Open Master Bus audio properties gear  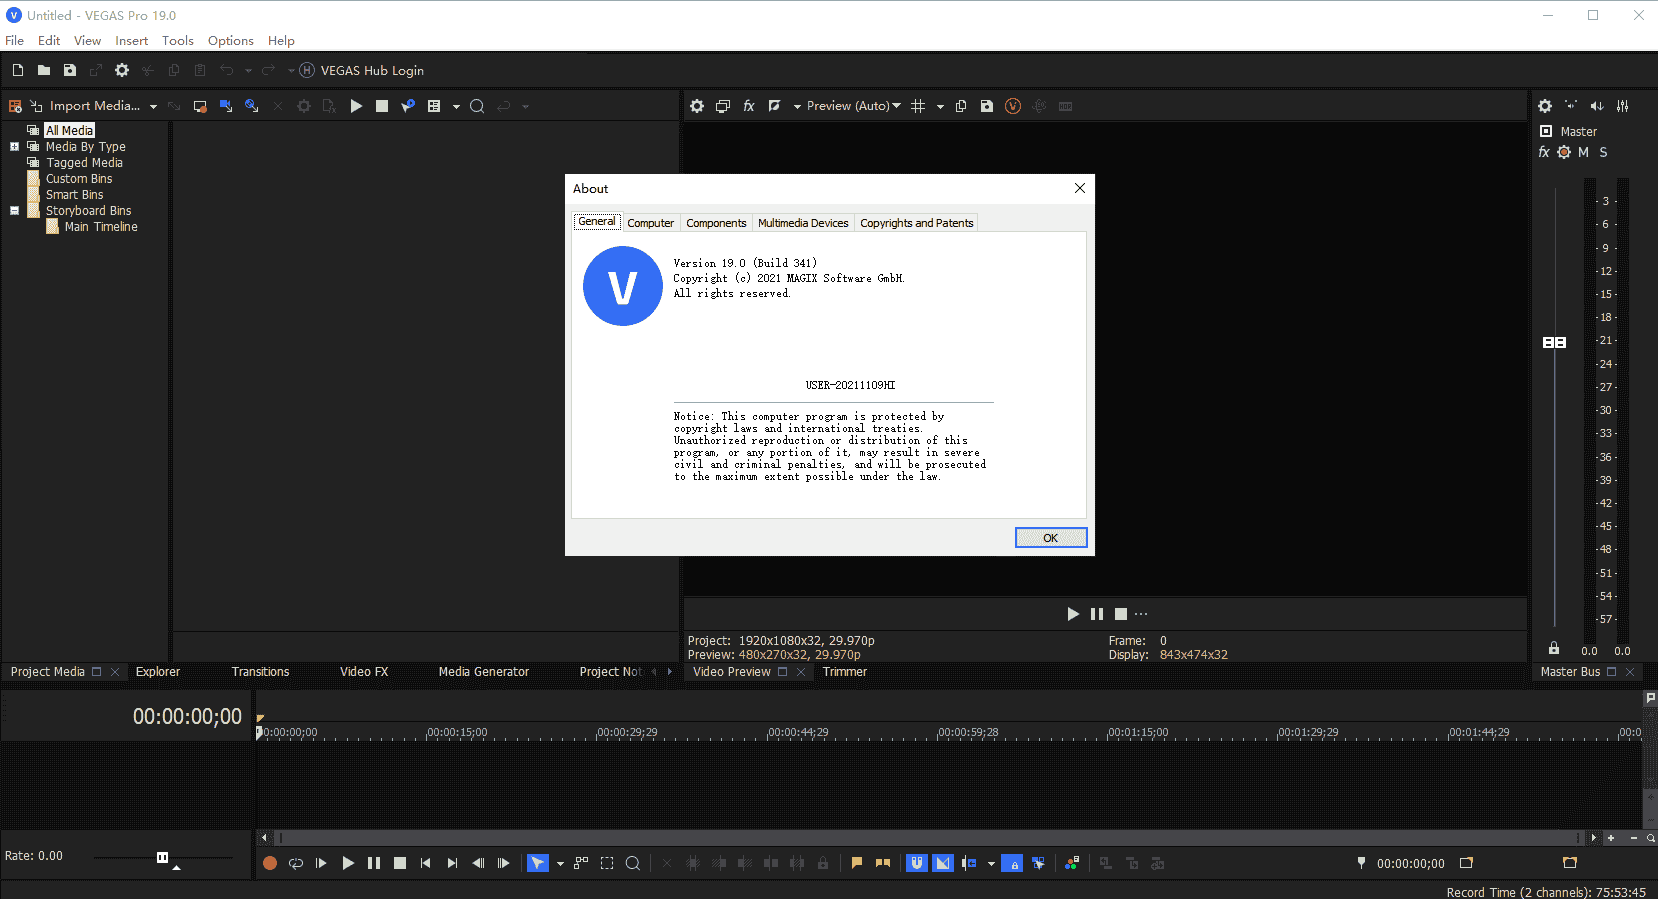point(1545,106)
